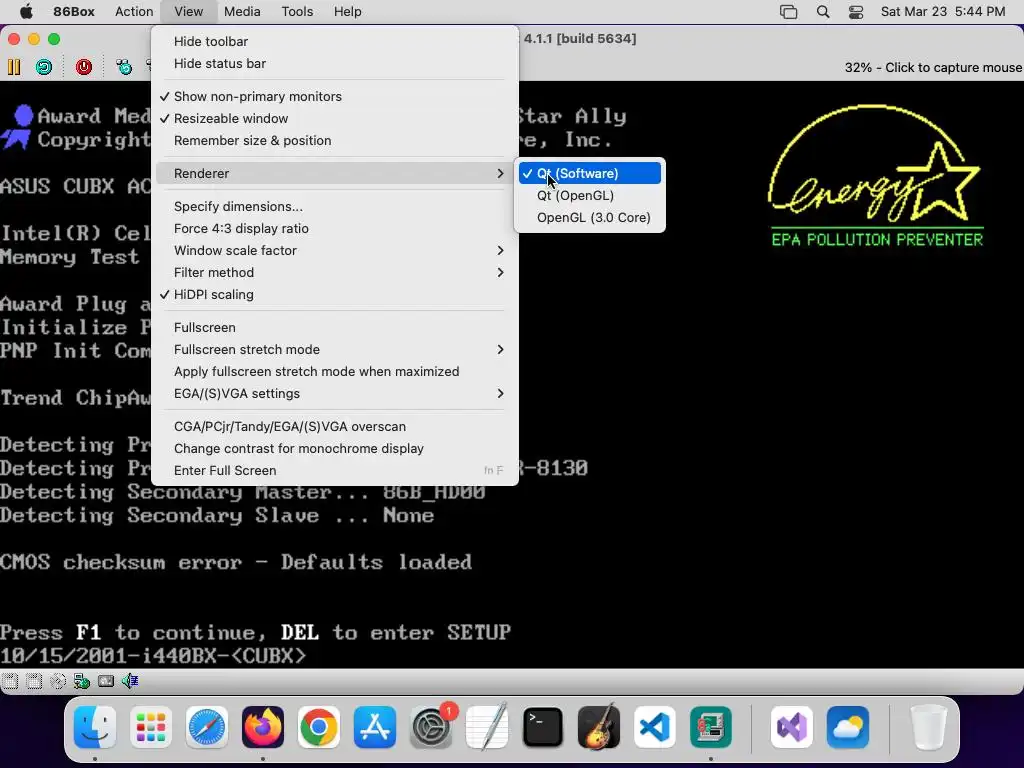Disable HiDPI scaling
This screenshot has height=768, width=1024.
tap(335, 295)
